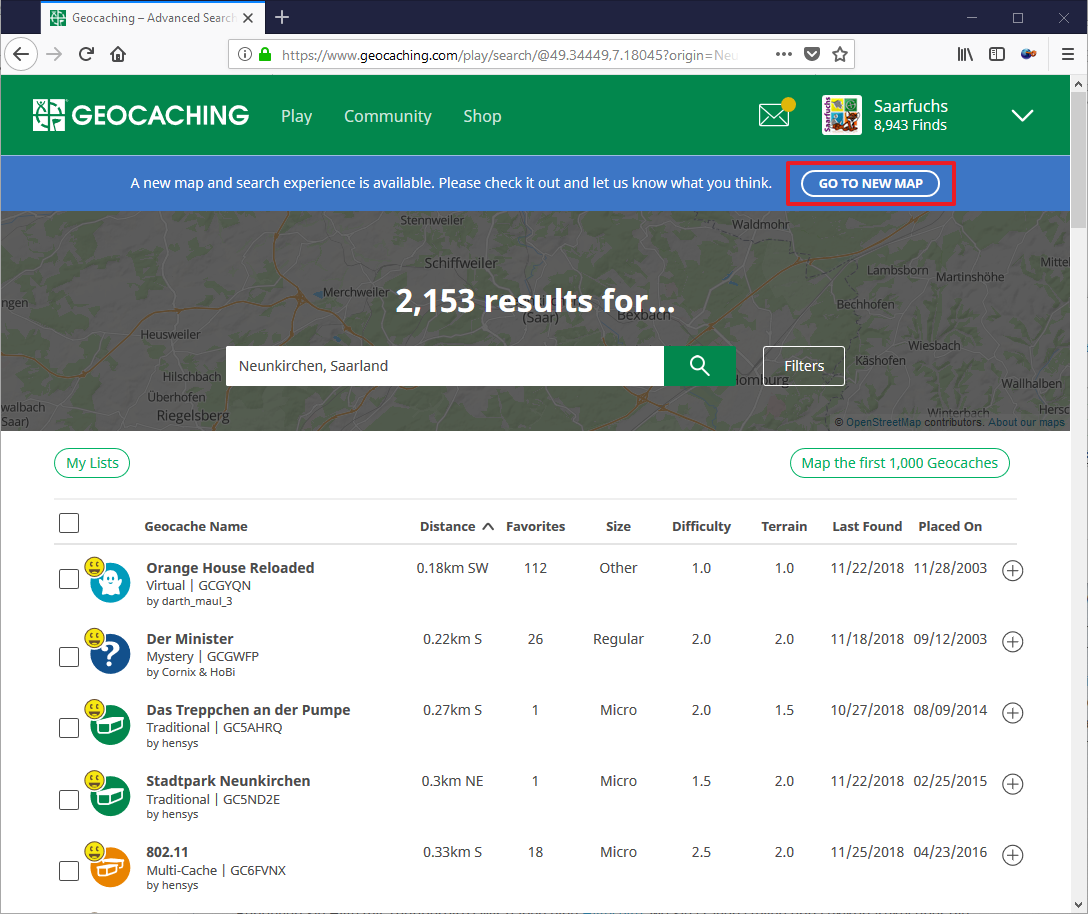Image resolution: width=1088 pixels, height=914 pixels.
Task: Open a new browser tab with plus
Action: (282, 17)
